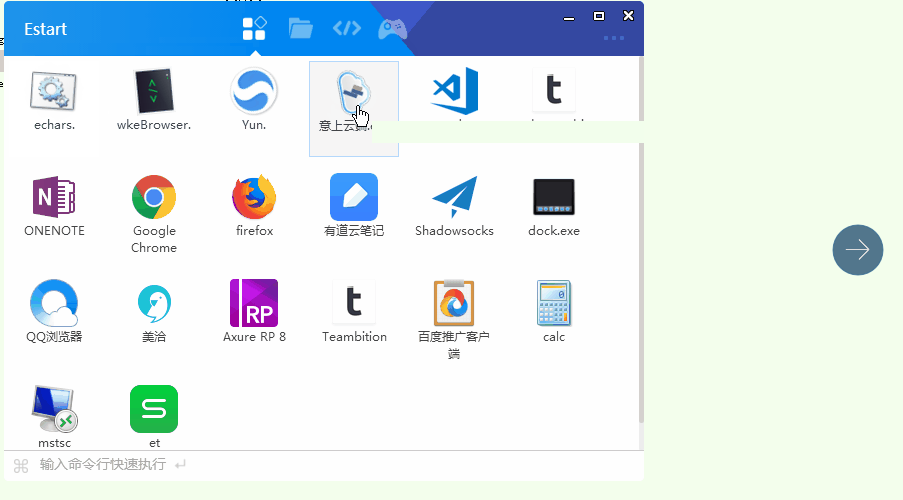
Task: Open 百度推广客户端
Action: coord(454,303)
